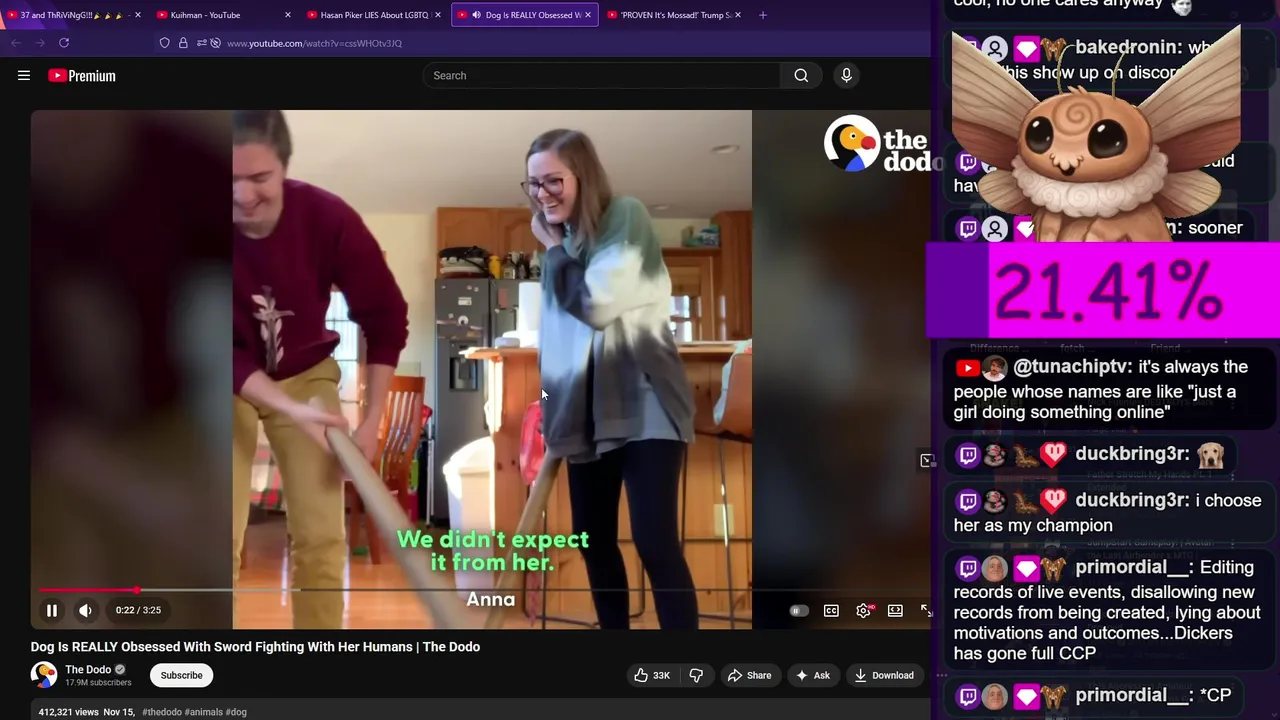Screen dimensions: 1280x720
Task: Switch to '37 and ThRiViNgG' tab
Action: [x=72, y=15]
